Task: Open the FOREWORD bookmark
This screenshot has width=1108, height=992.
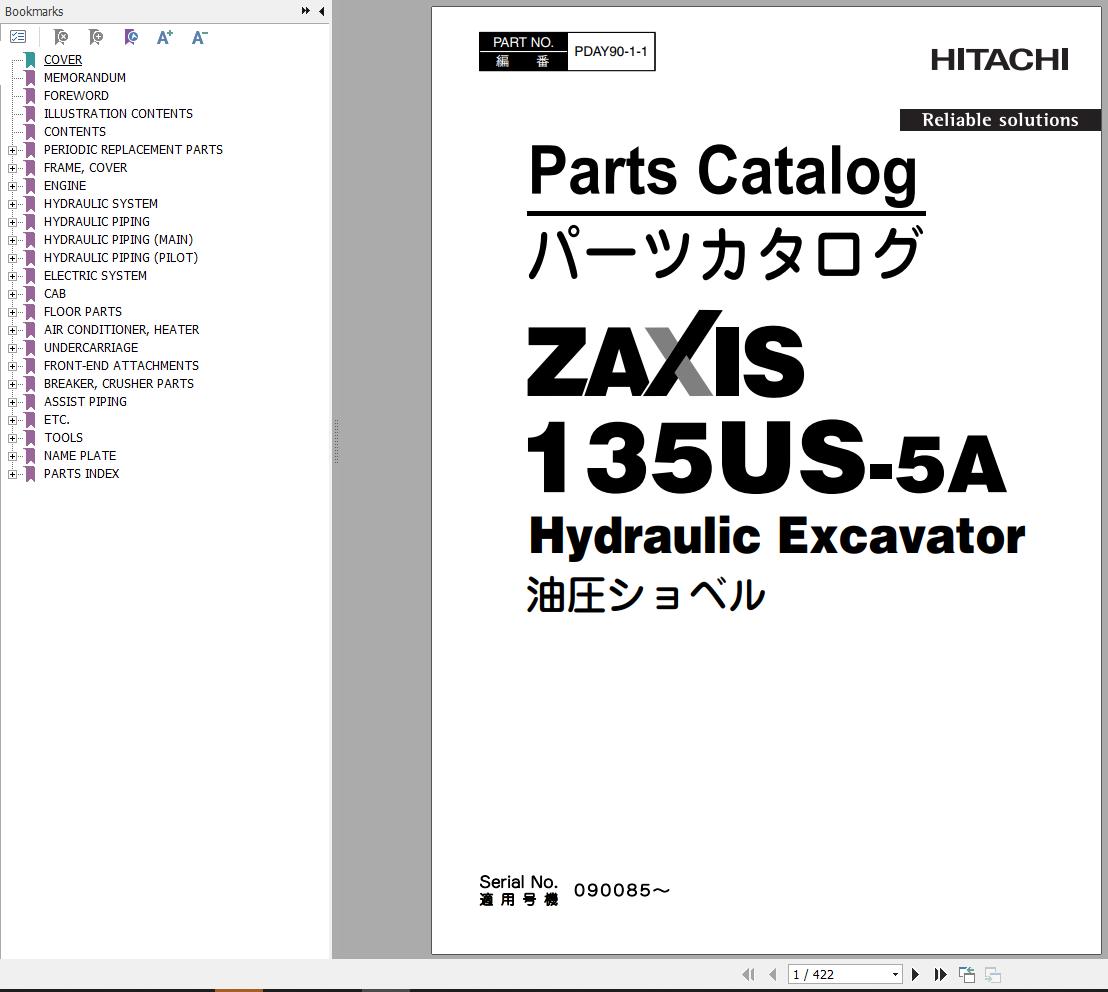Action: click(76, 95)
